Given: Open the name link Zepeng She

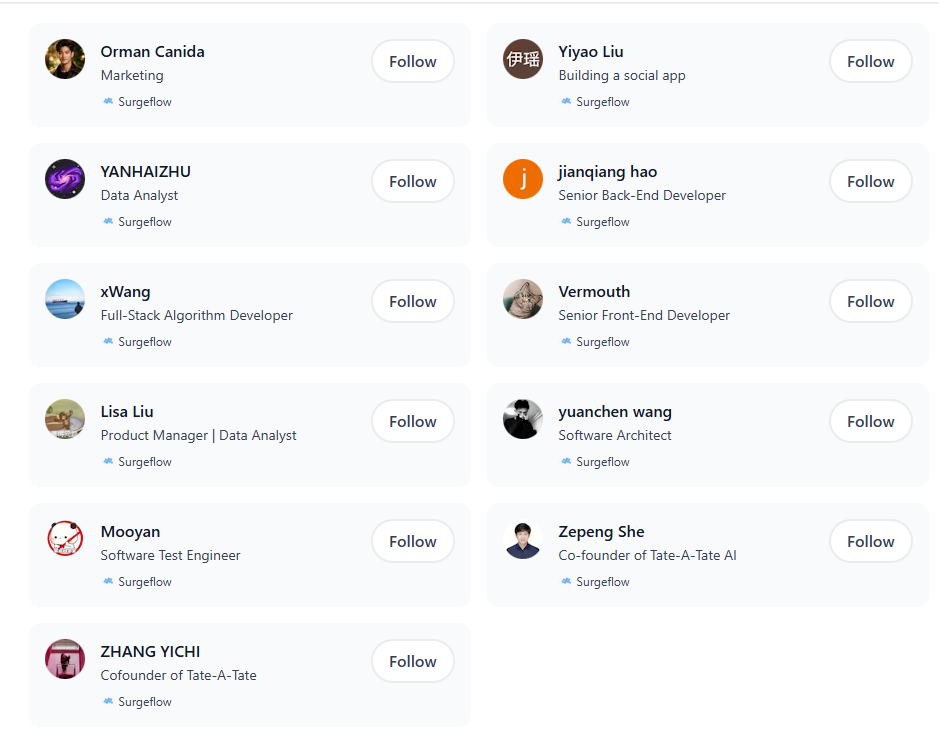Looking at the screenshot, I should point(601,532).
